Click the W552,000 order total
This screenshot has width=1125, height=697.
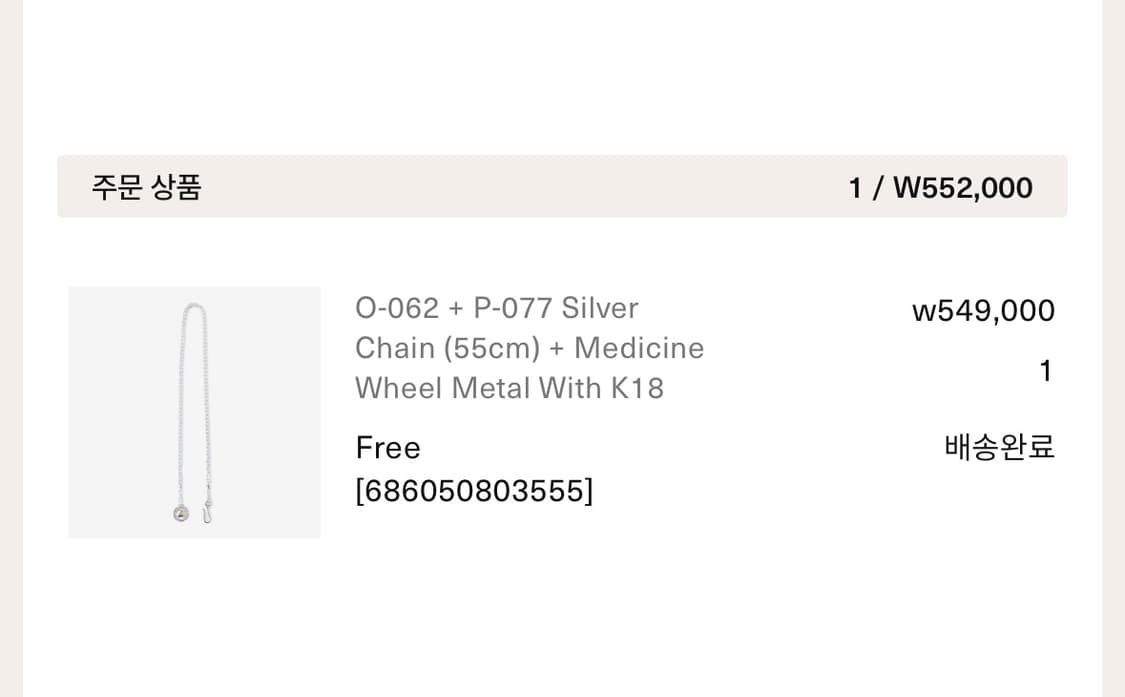(x=962, y=188)
